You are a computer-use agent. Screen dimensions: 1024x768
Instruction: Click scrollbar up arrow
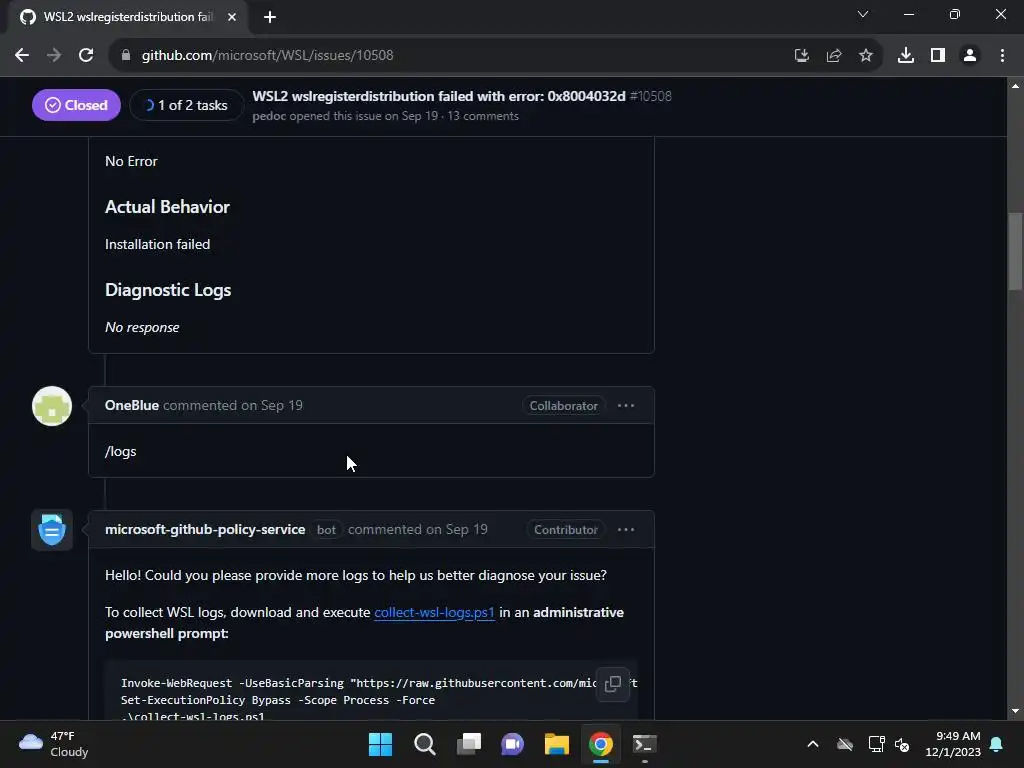pyautogui.click(x=1015, y=86)
